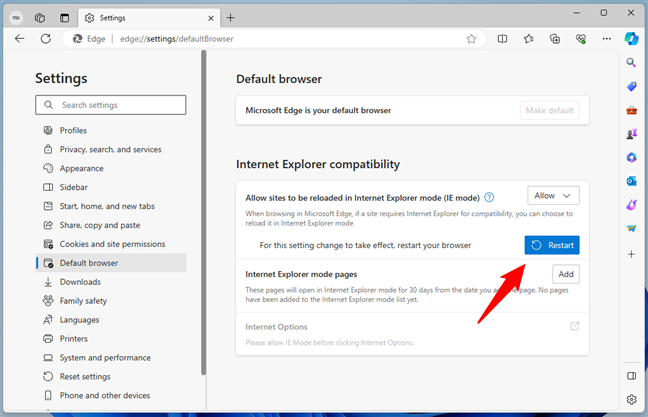Click sidebar Search icon
648x417 pixels.
tap(631, 63)
